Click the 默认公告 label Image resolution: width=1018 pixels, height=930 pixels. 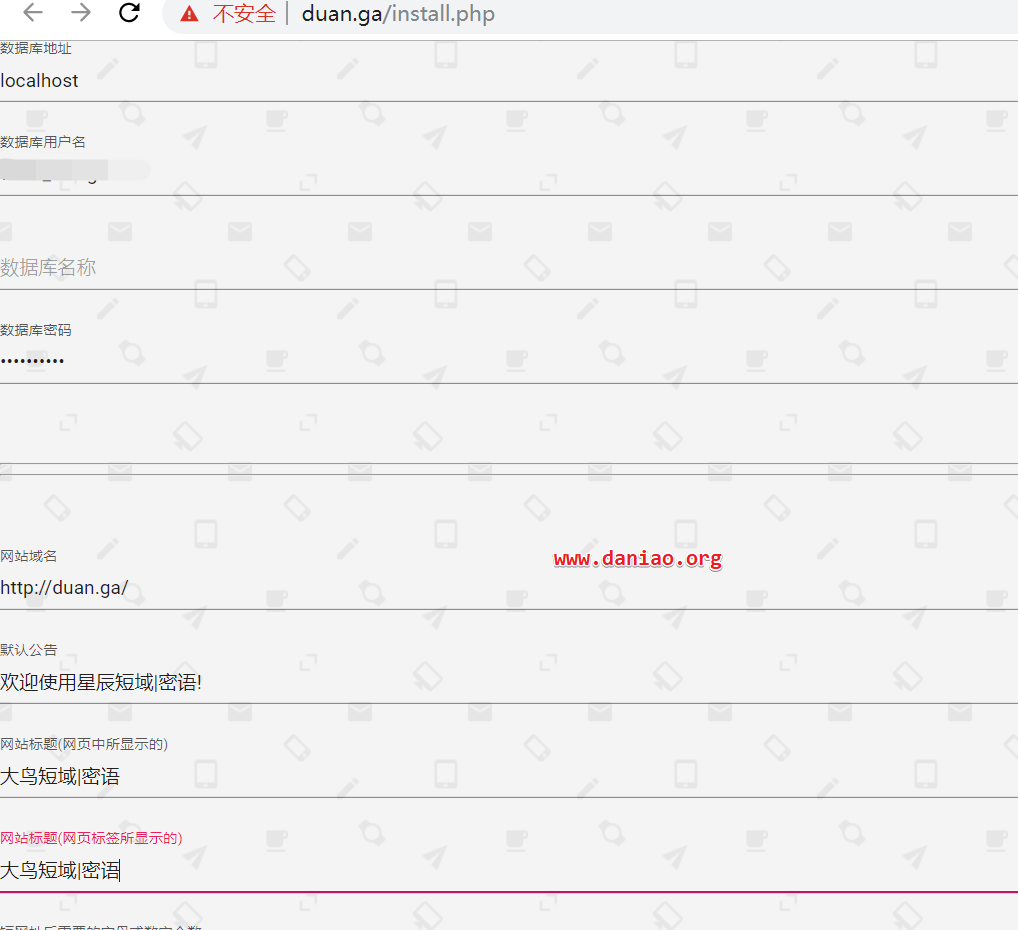coord(29,650)
